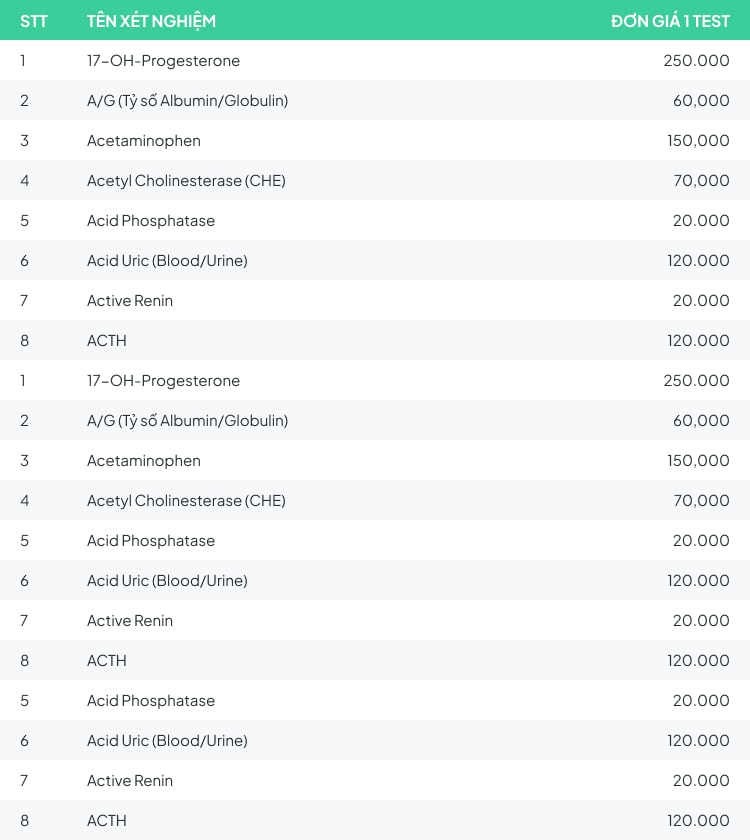Select the first Acetyl Cholinesterase (CHE) entry
This screenshot has height=840, width=750.
point(186,181)
